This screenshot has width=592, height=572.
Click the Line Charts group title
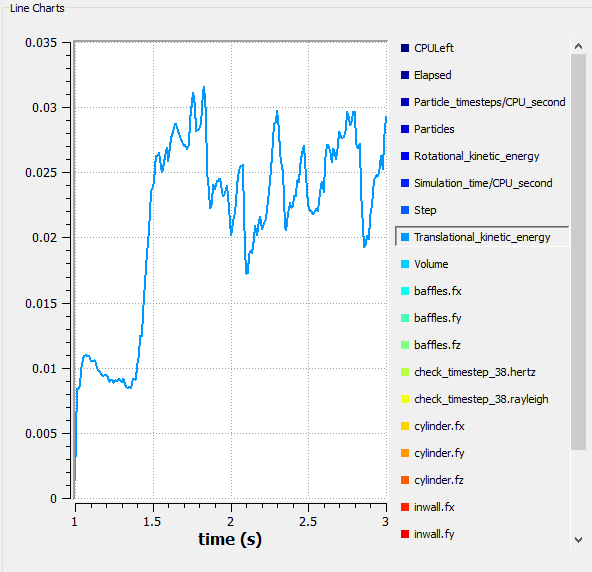point(37,8)
